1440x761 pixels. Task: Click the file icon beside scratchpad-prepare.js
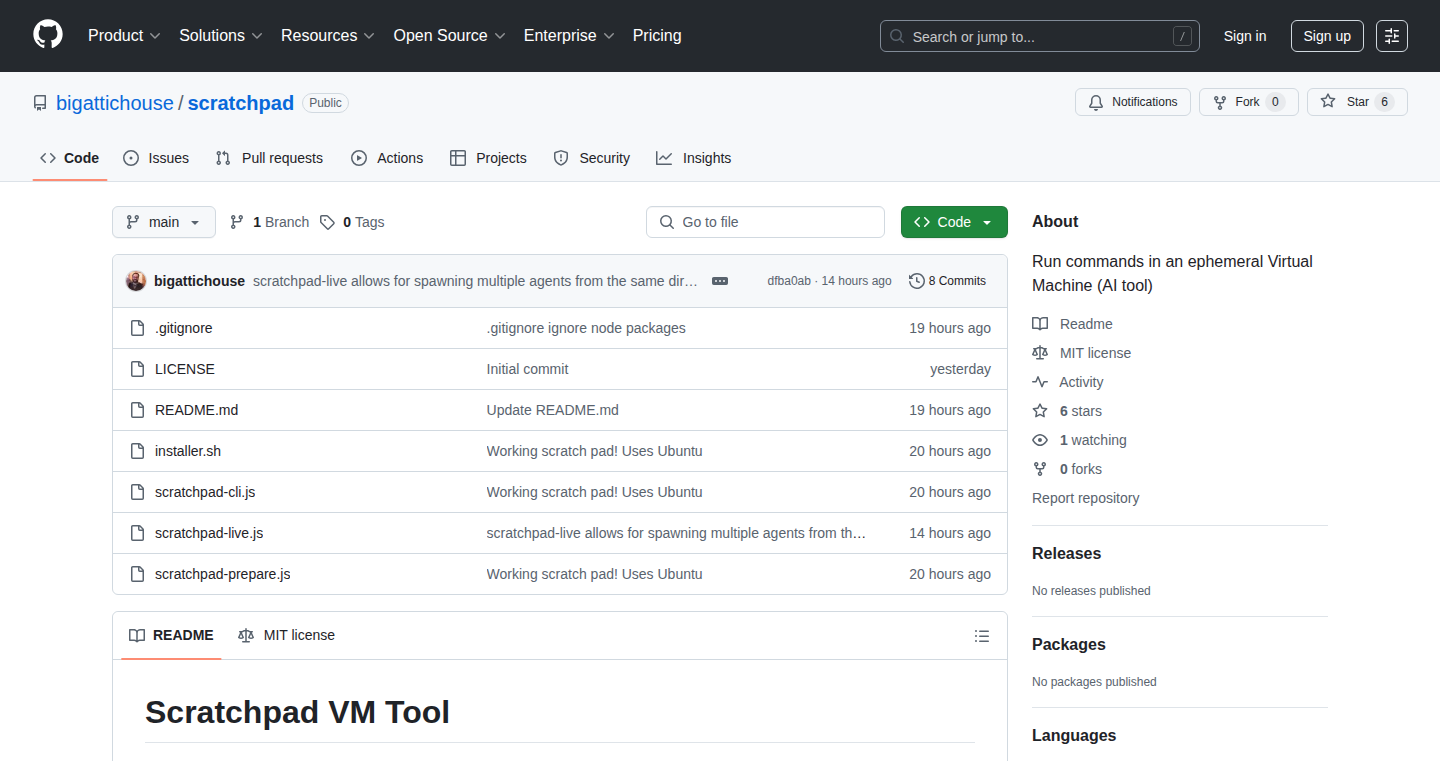point(138,574)
